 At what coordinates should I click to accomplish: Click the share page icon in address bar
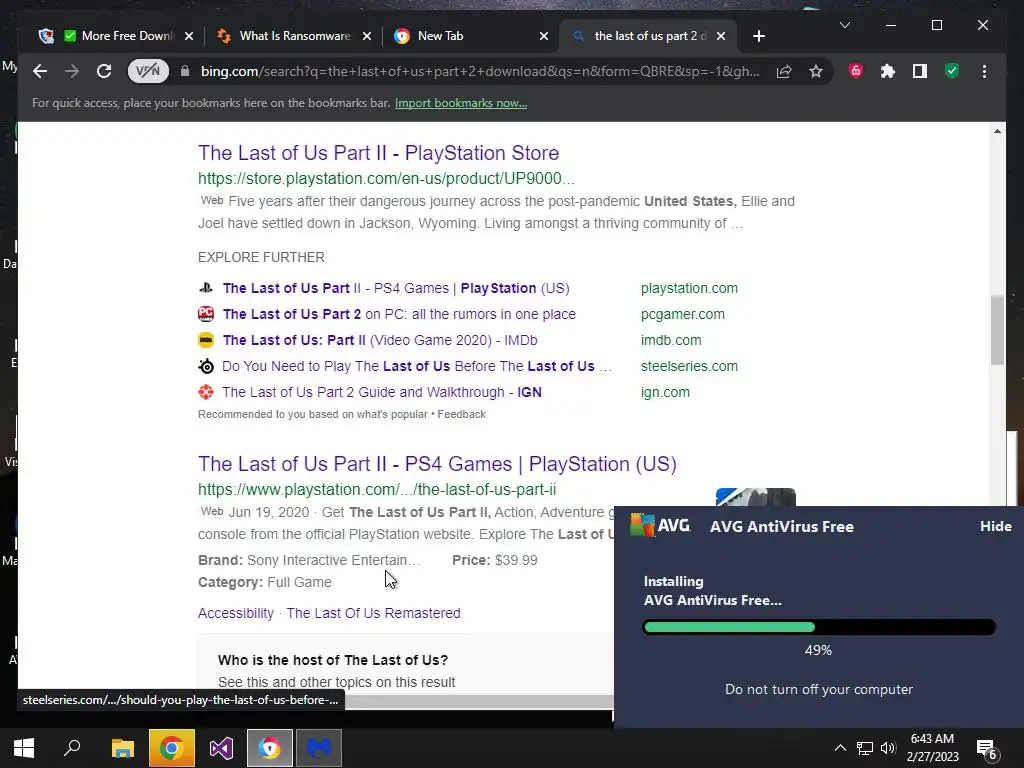point(784,71)
